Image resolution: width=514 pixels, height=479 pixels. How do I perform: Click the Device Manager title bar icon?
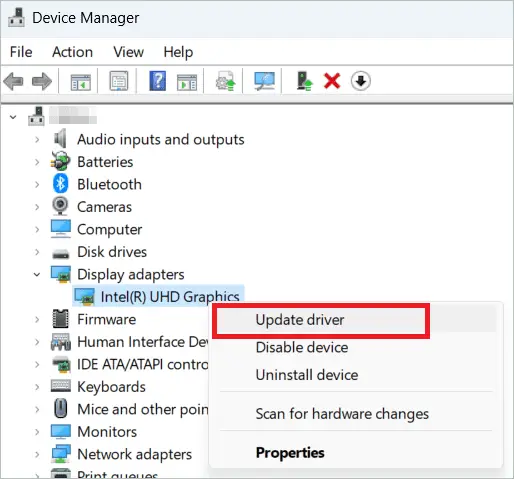coord(17,17)
